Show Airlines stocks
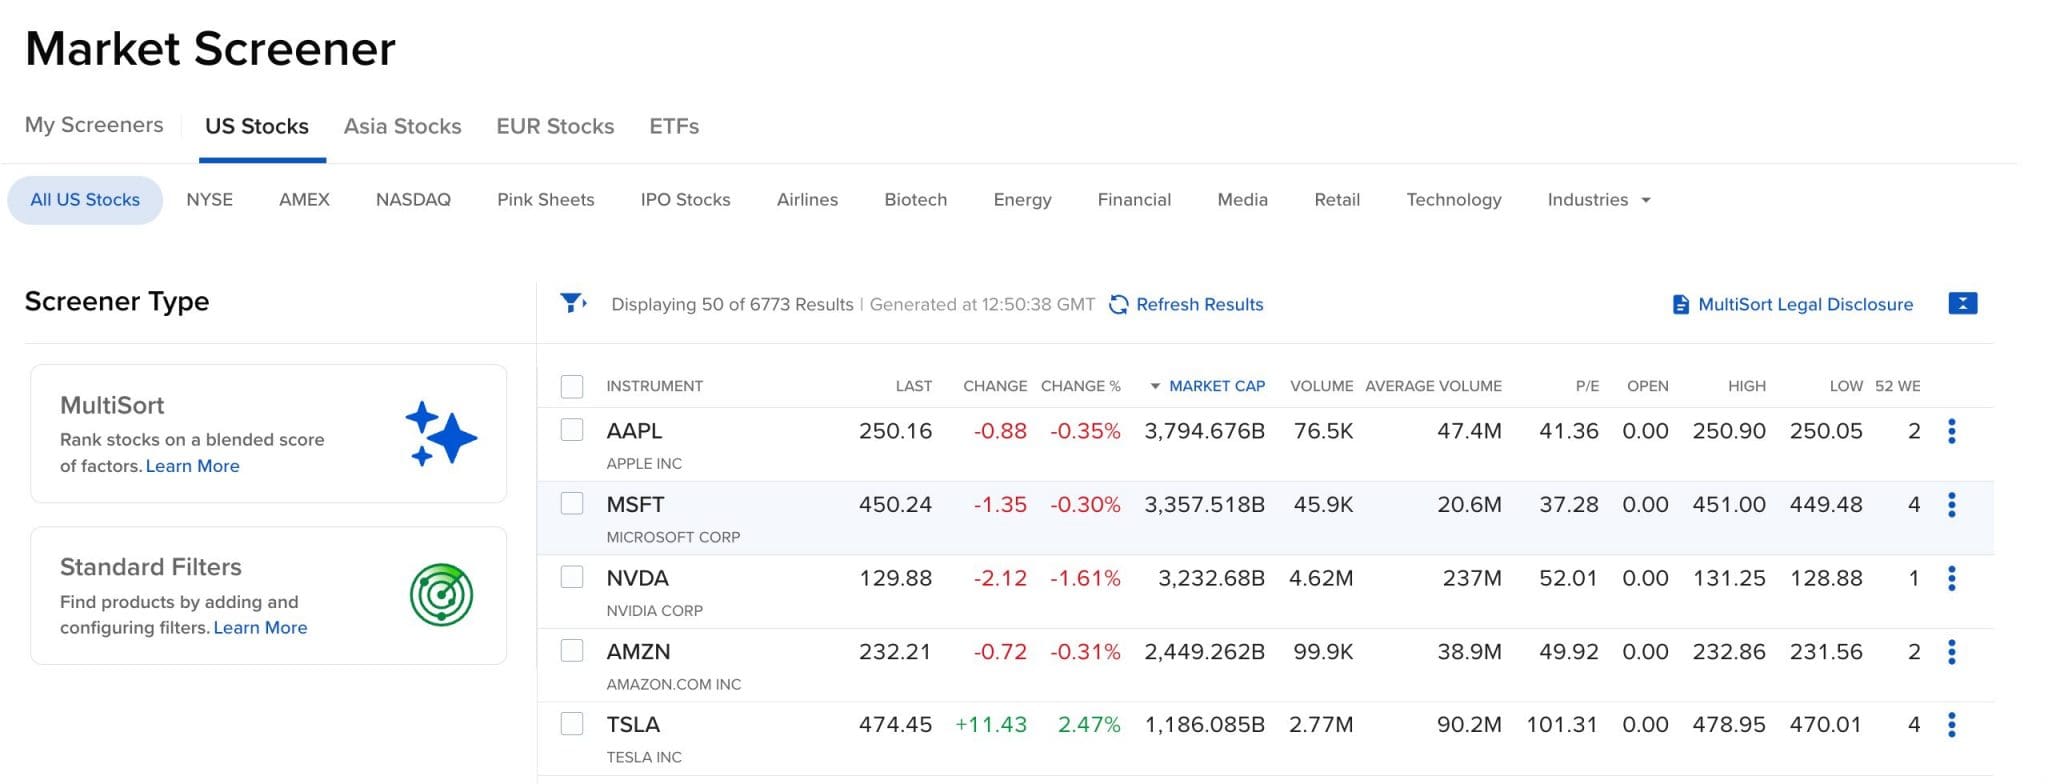 [807, 200]
